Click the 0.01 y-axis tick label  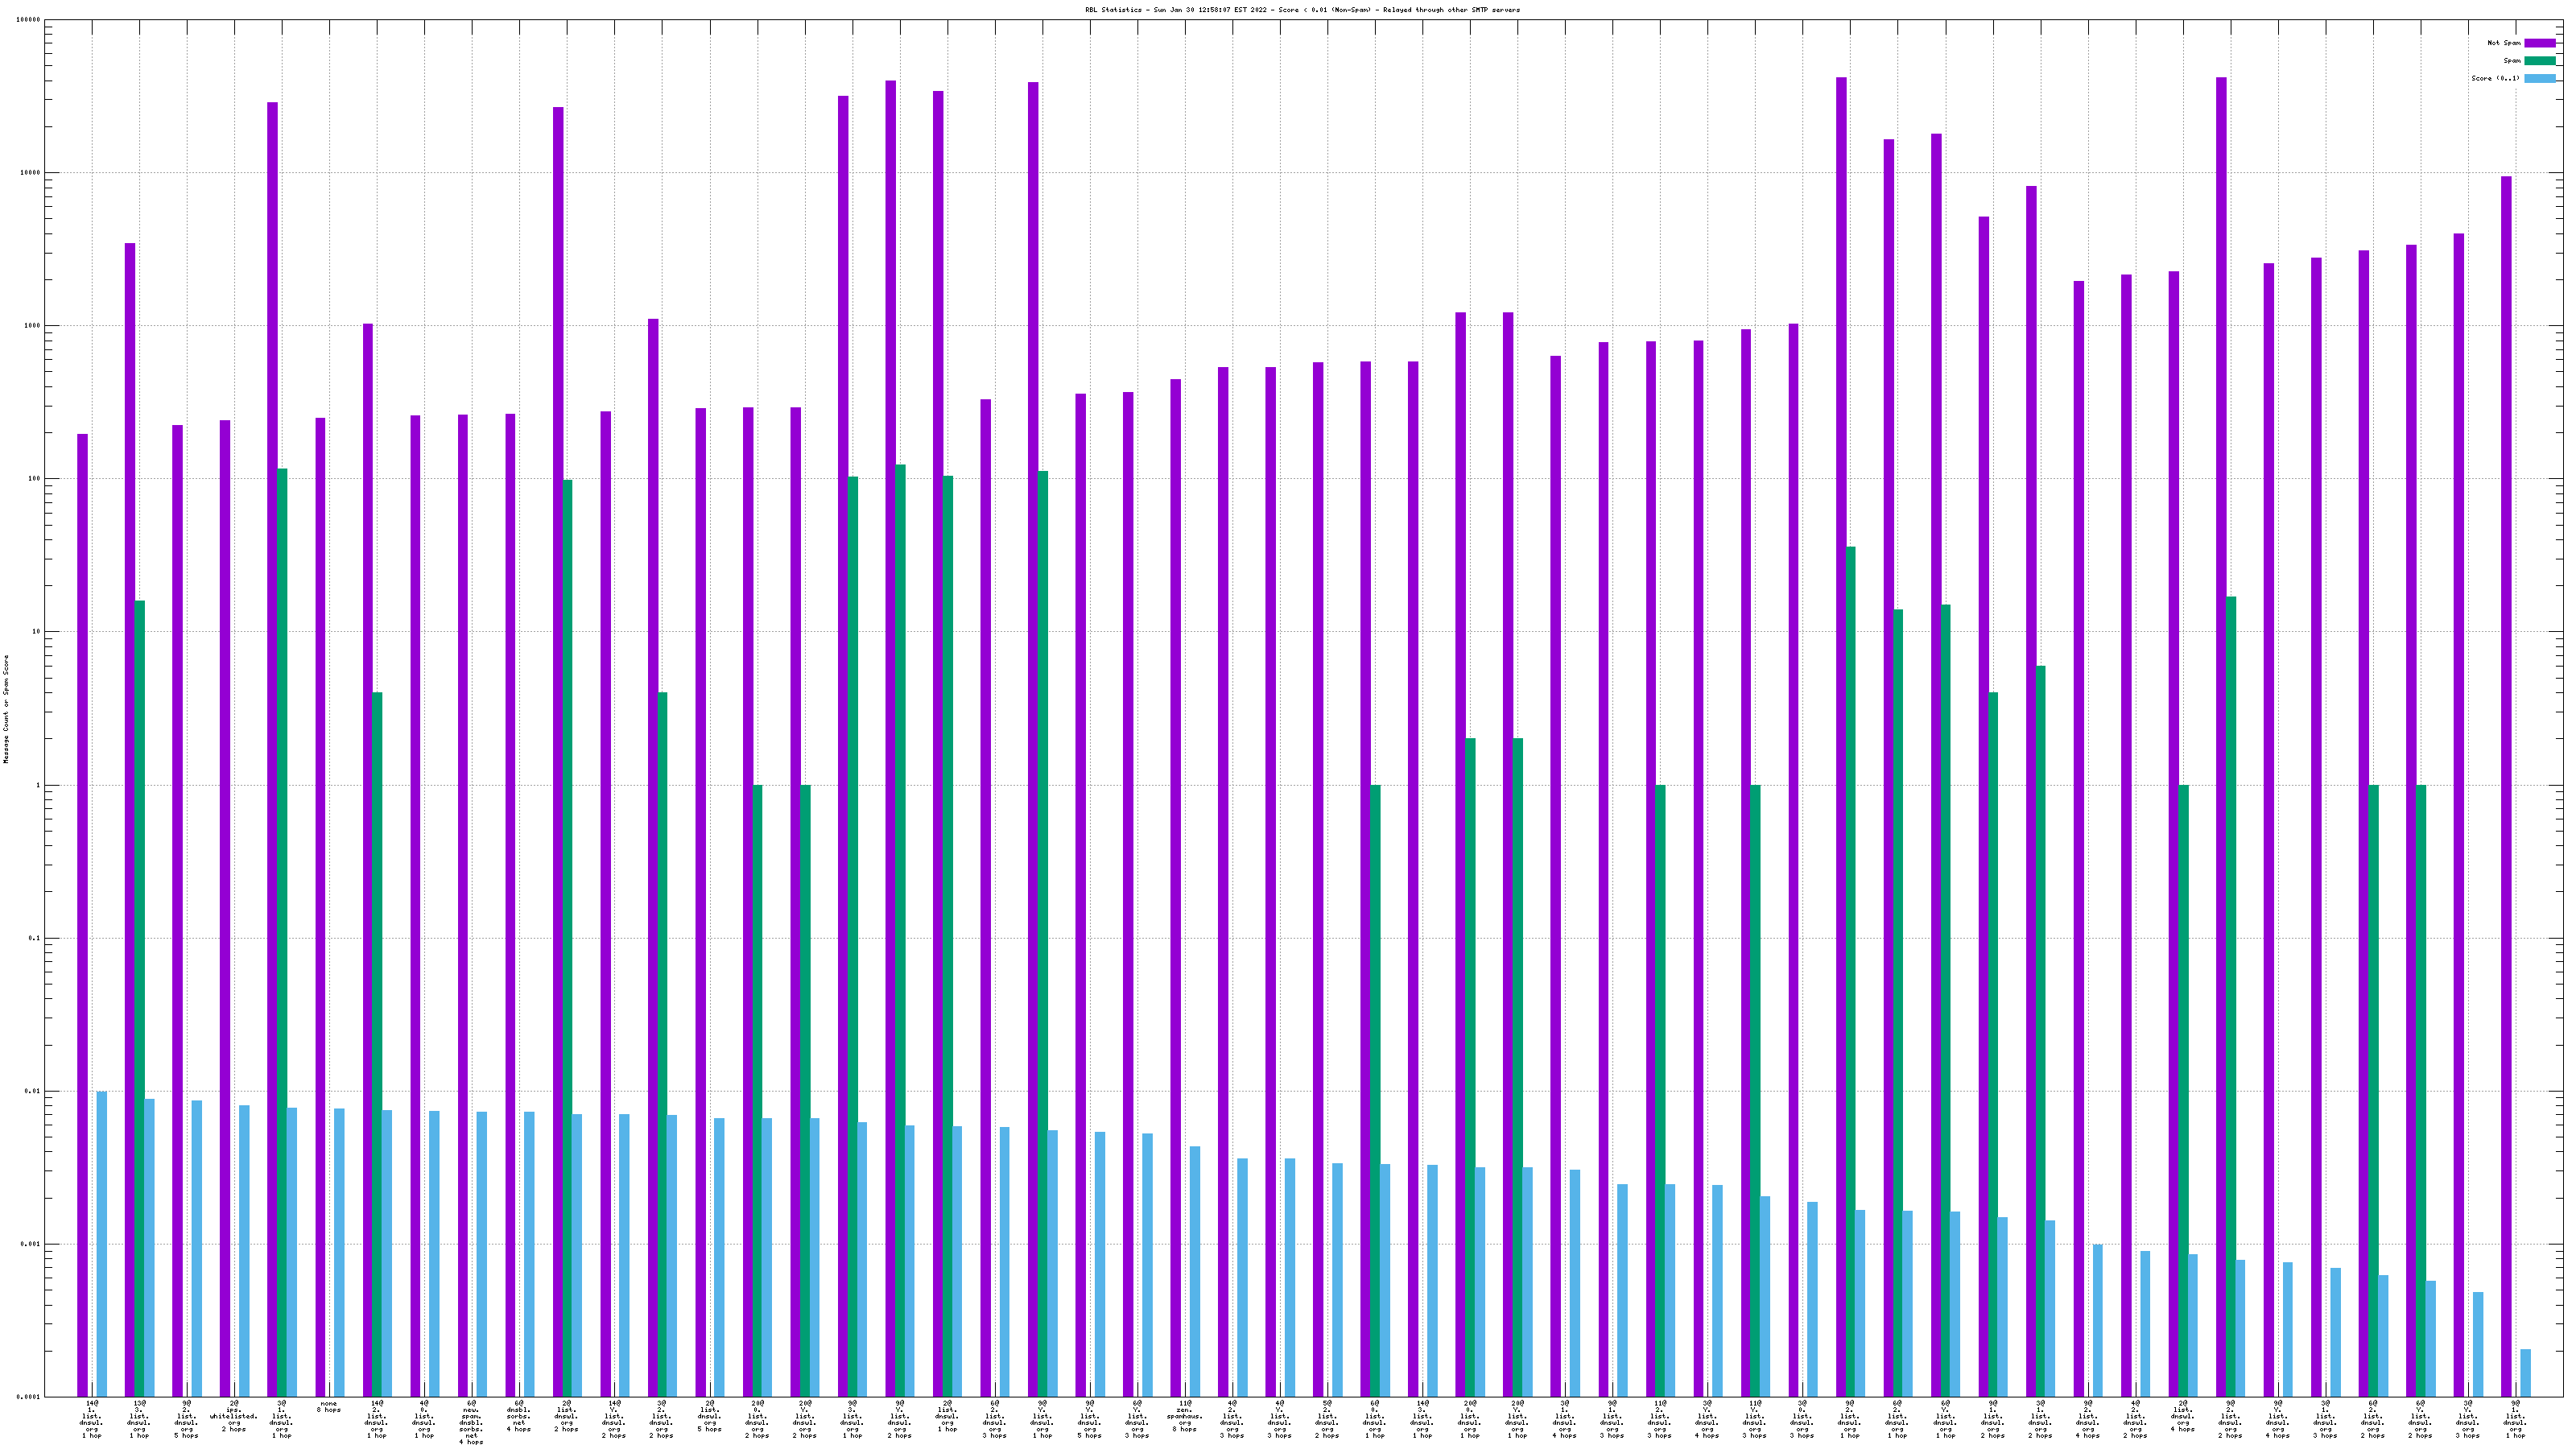[31, 1091]
